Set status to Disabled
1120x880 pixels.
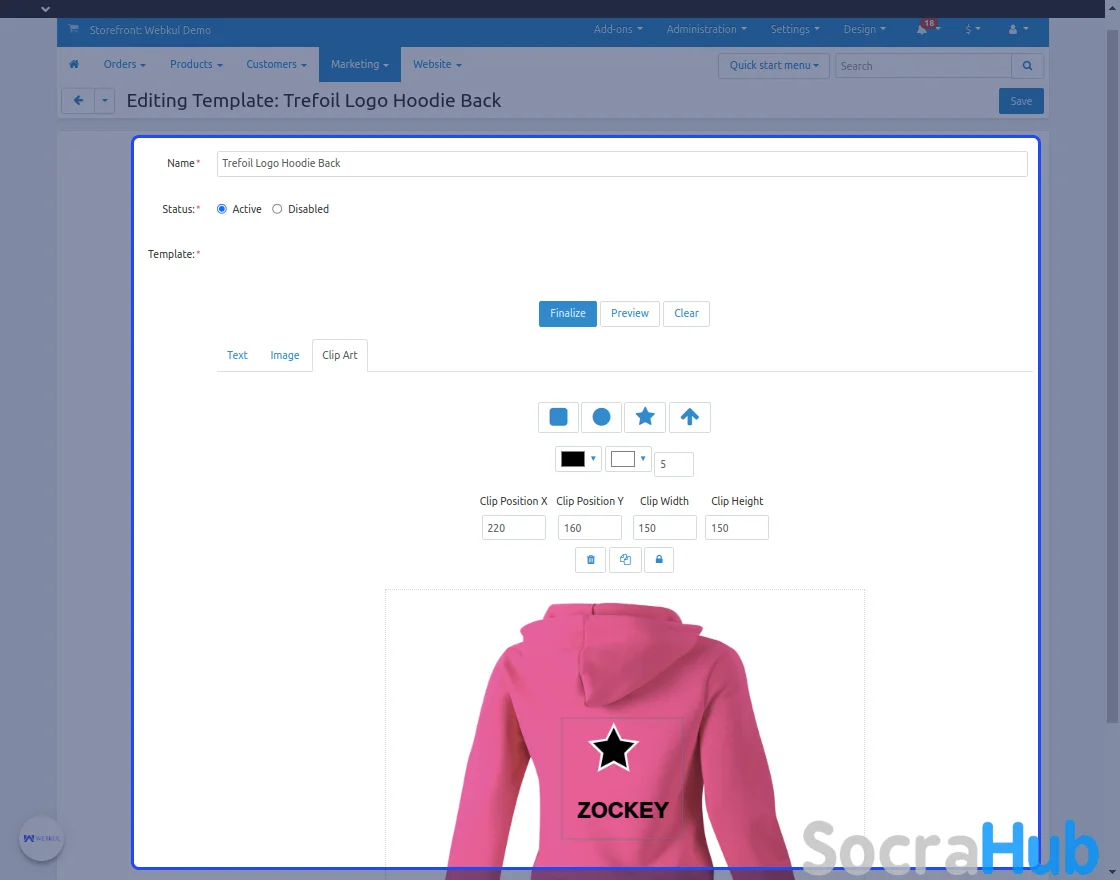(278, 209)
